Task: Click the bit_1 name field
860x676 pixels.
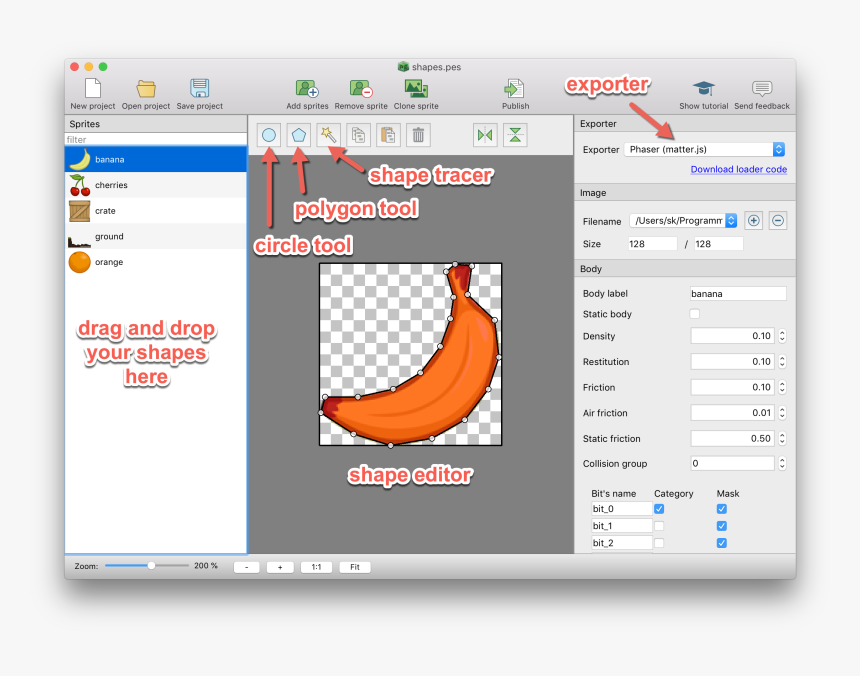Action: [621, 526]
